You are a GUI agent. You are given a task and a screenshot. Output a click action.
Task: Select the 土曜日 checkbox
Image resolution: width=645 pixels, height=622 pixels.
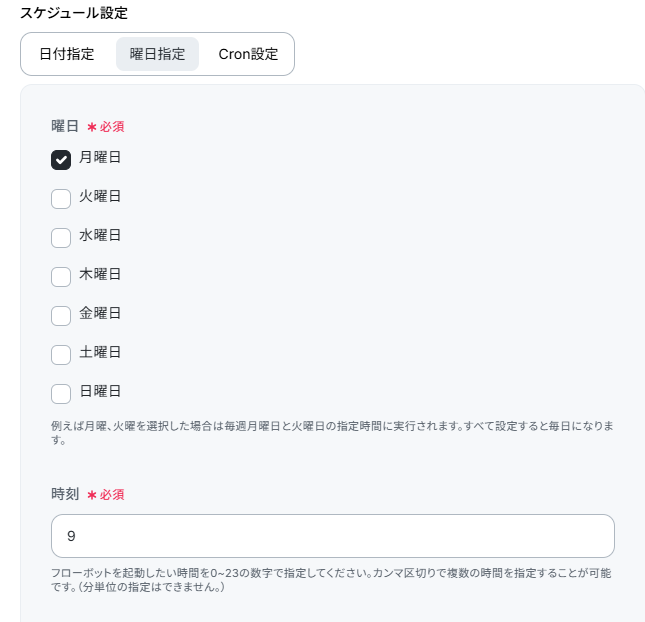tap(61, 354)
